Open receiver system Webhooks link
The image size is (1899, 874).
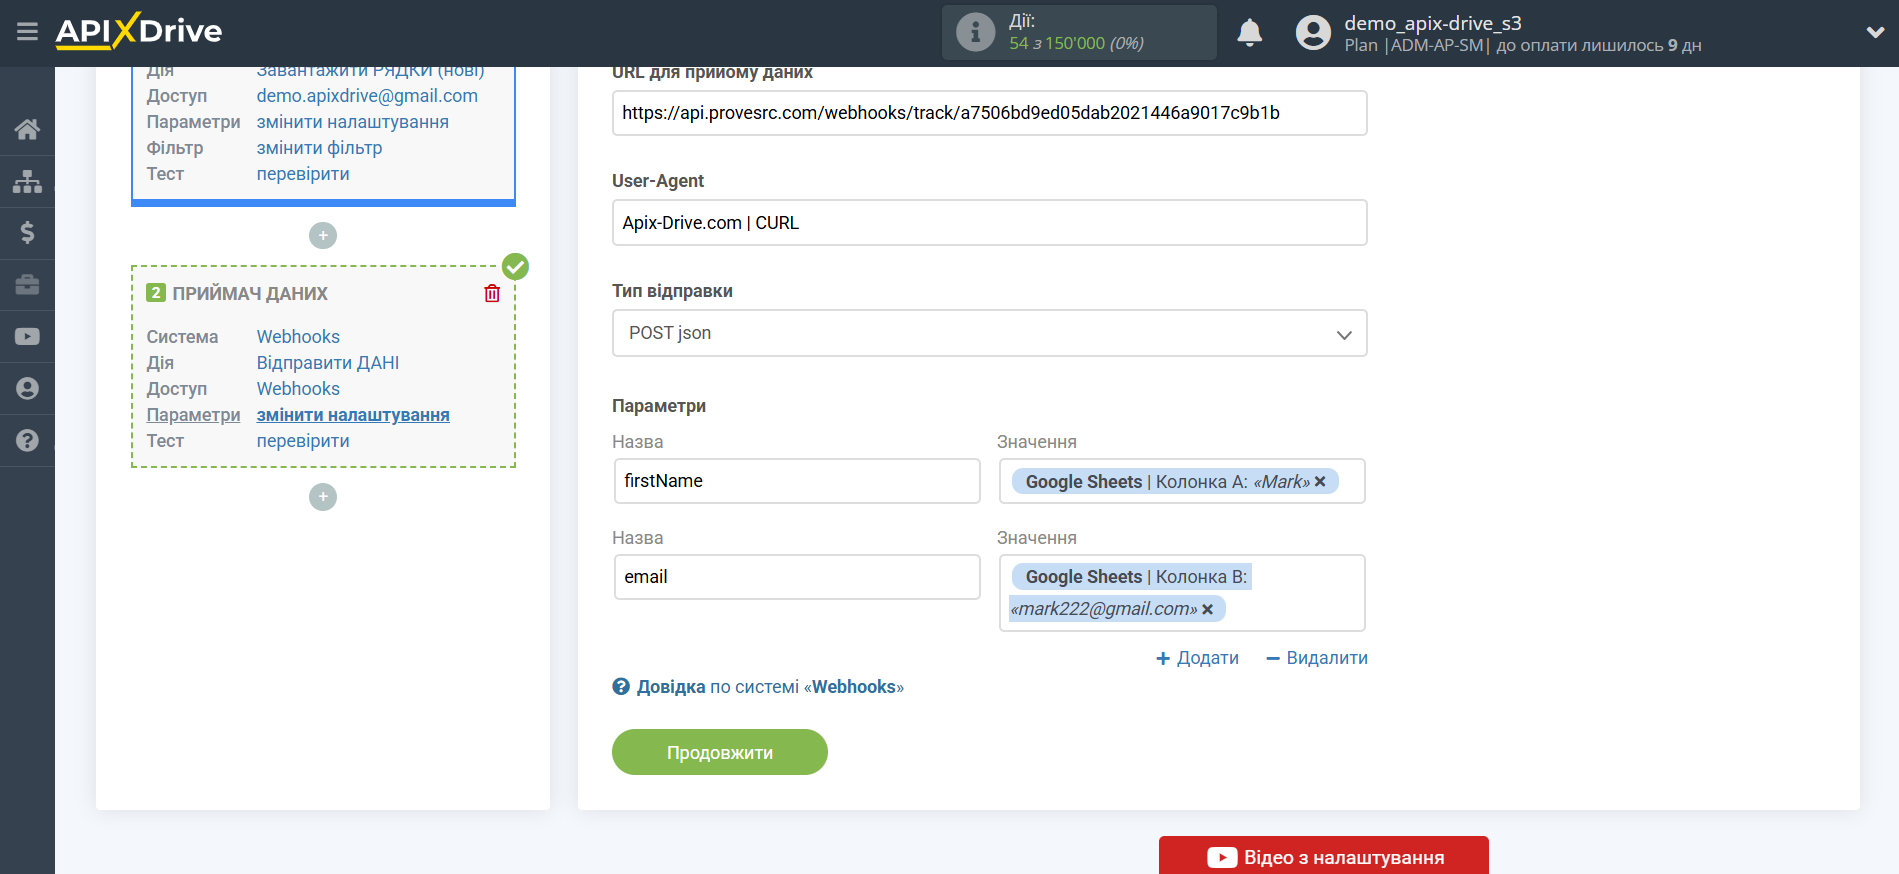(x=298, y=337)
